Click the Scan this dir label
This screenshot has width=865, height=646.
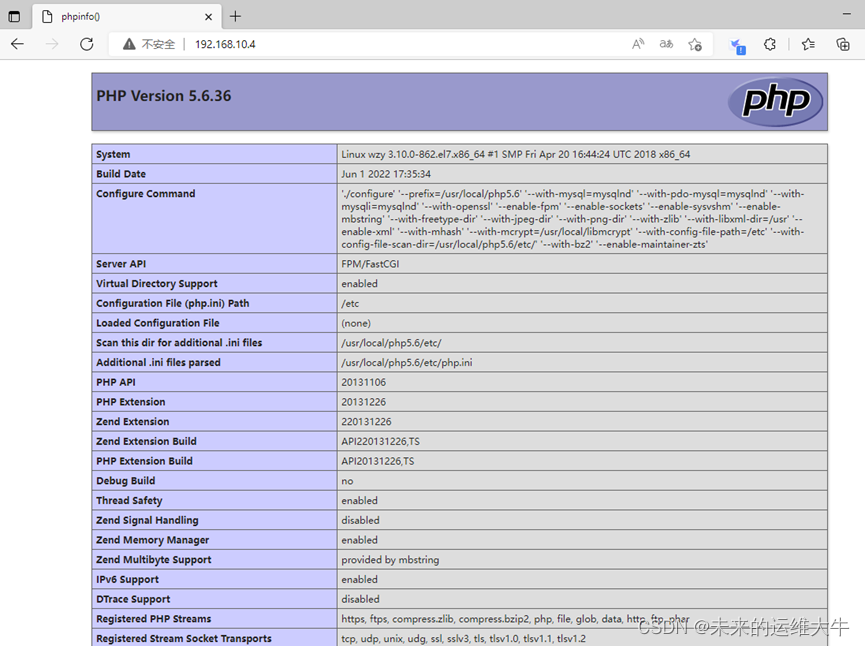click(x=179, y=343)
